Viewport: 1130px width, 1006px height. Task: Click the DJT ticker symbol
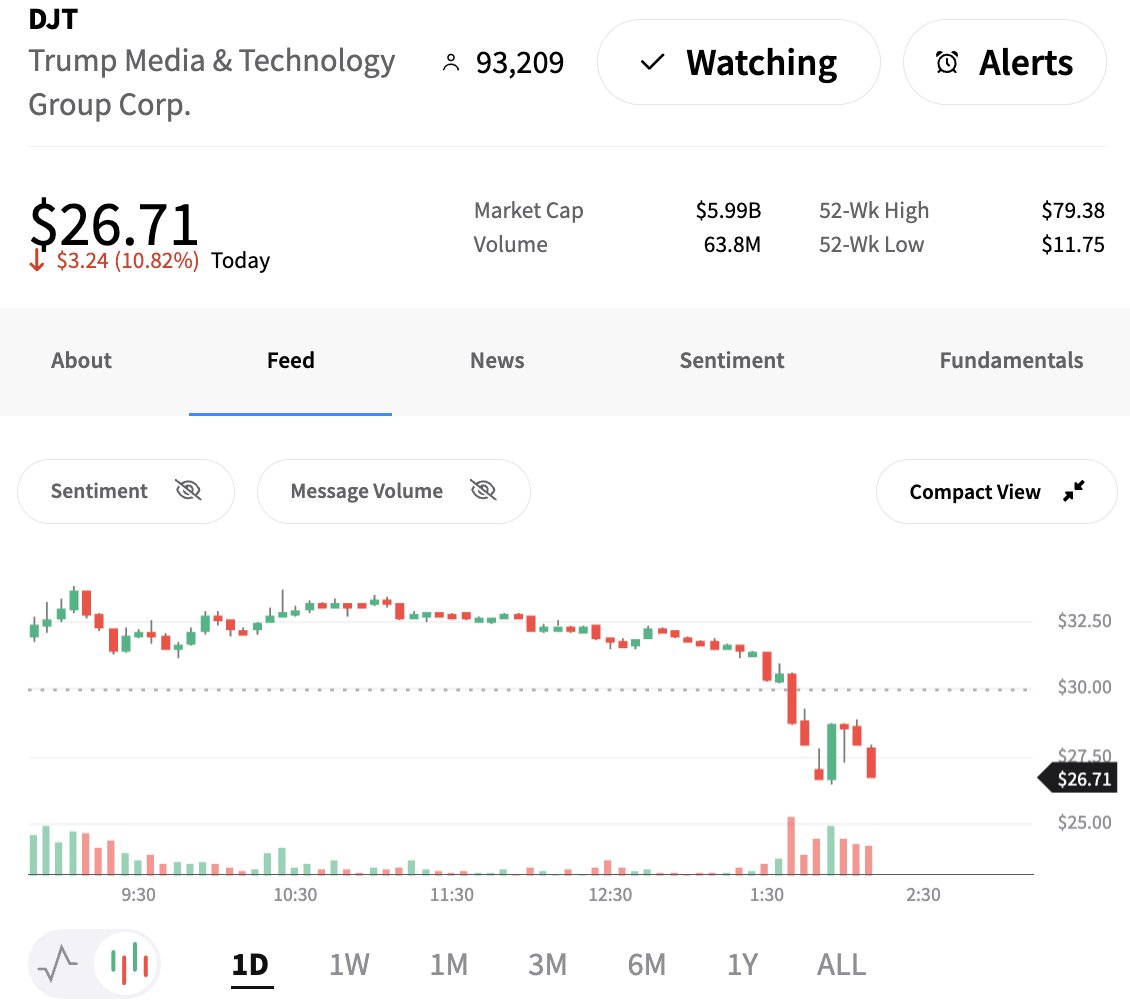click(53, 19)
